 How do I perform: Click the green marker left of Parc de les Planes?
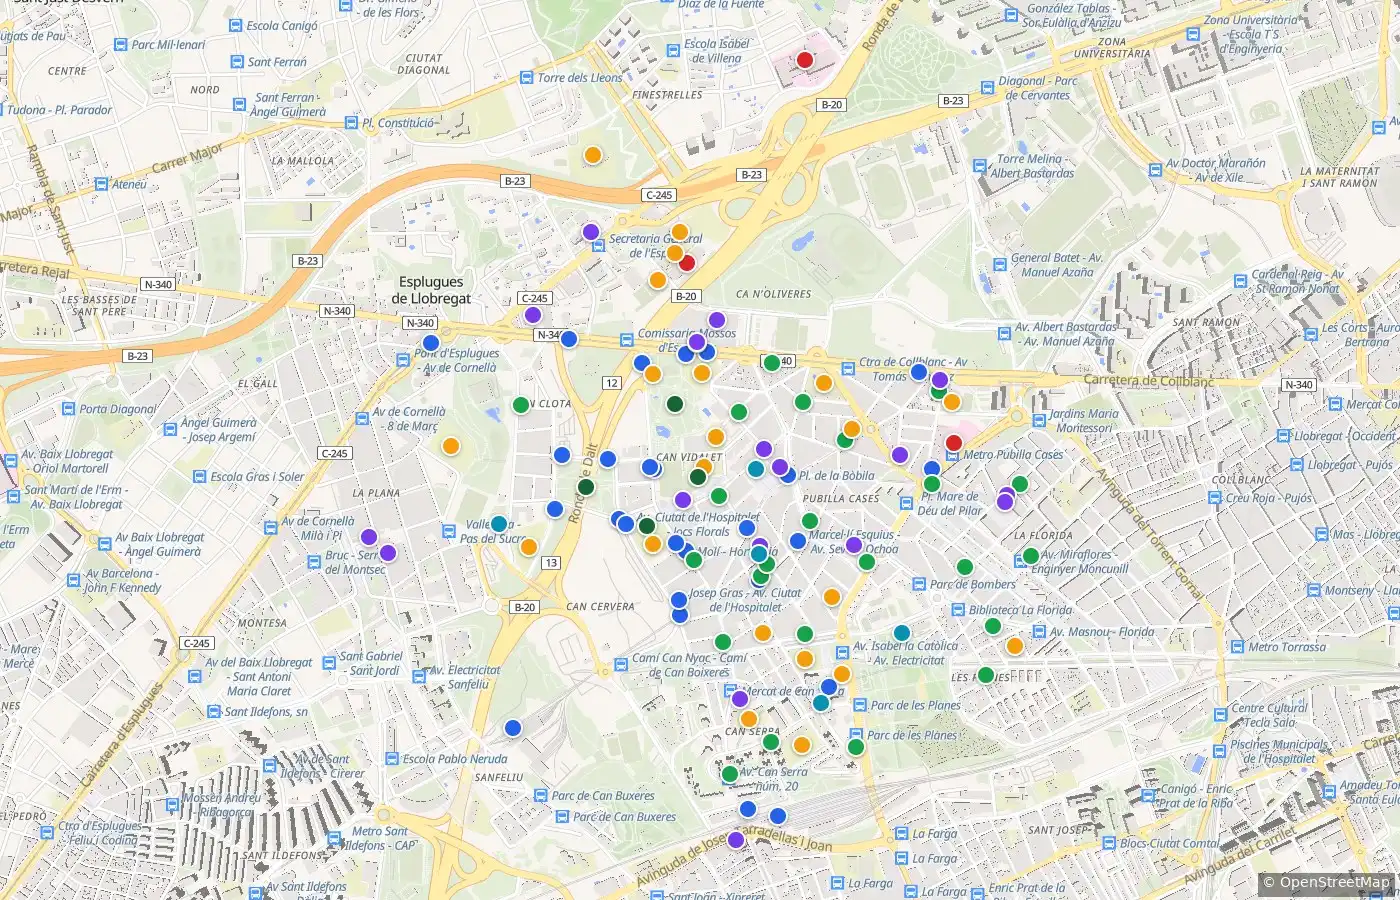click(856, 747)
